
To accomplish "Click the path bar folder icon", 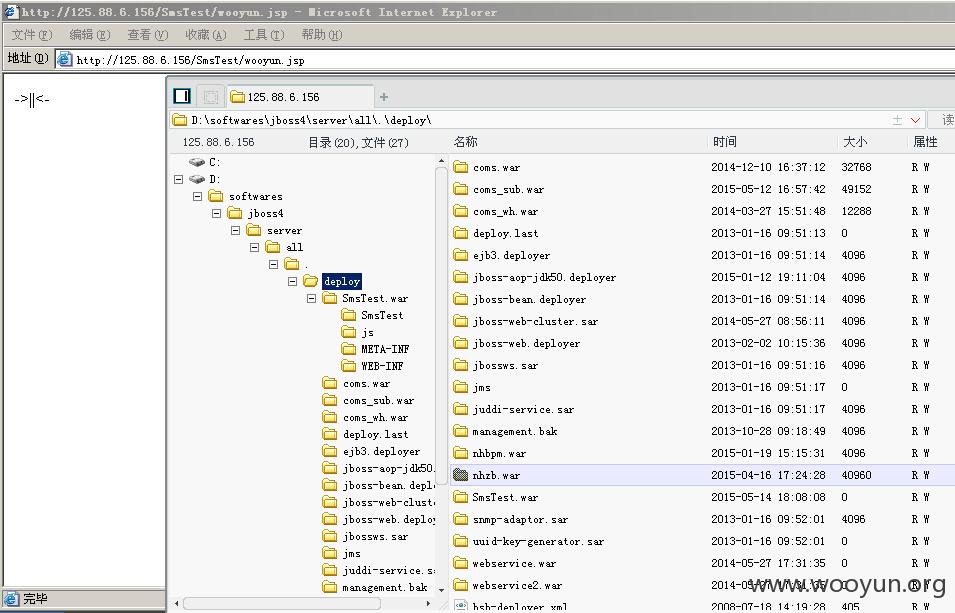I will [x=180, y=120].
